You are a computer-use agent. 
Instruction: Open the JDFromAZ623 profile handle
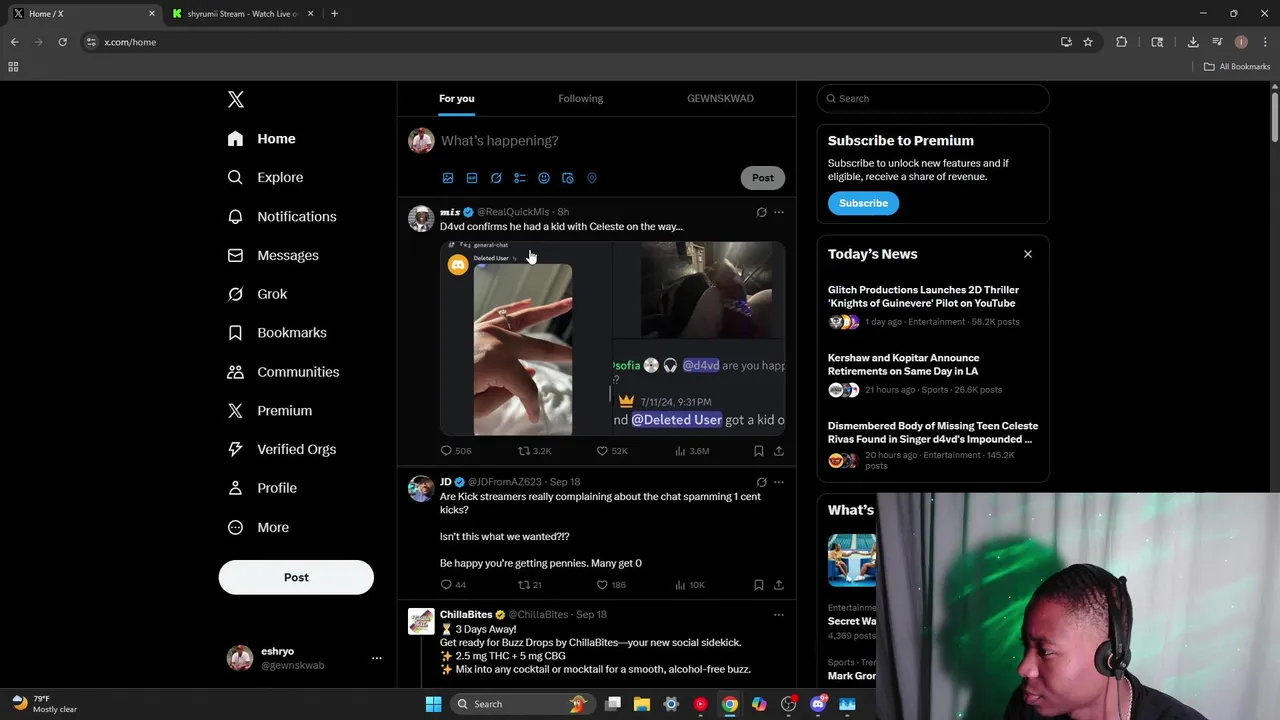[504, 482]
